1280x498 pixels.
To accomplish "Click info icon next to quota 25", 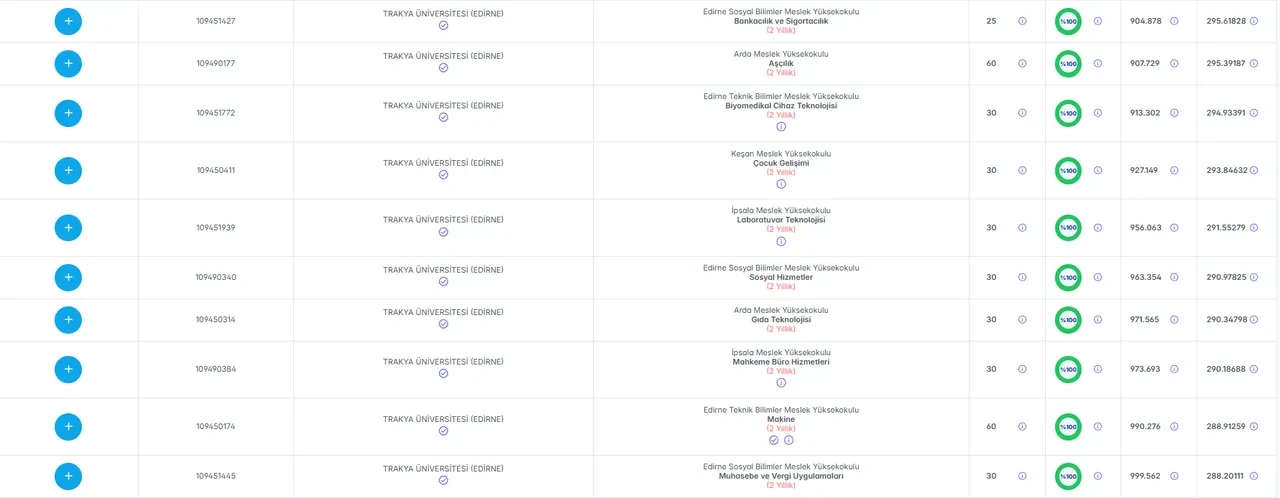I will click(1022, 21).
